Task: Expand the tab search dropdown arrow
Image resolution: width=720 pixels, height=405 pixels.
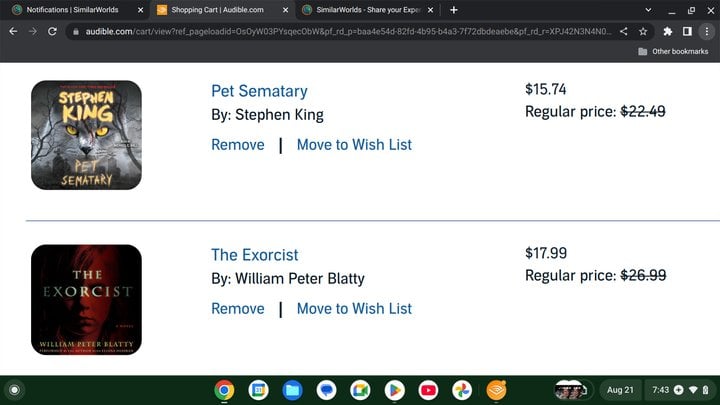Action: coord(648,10)
